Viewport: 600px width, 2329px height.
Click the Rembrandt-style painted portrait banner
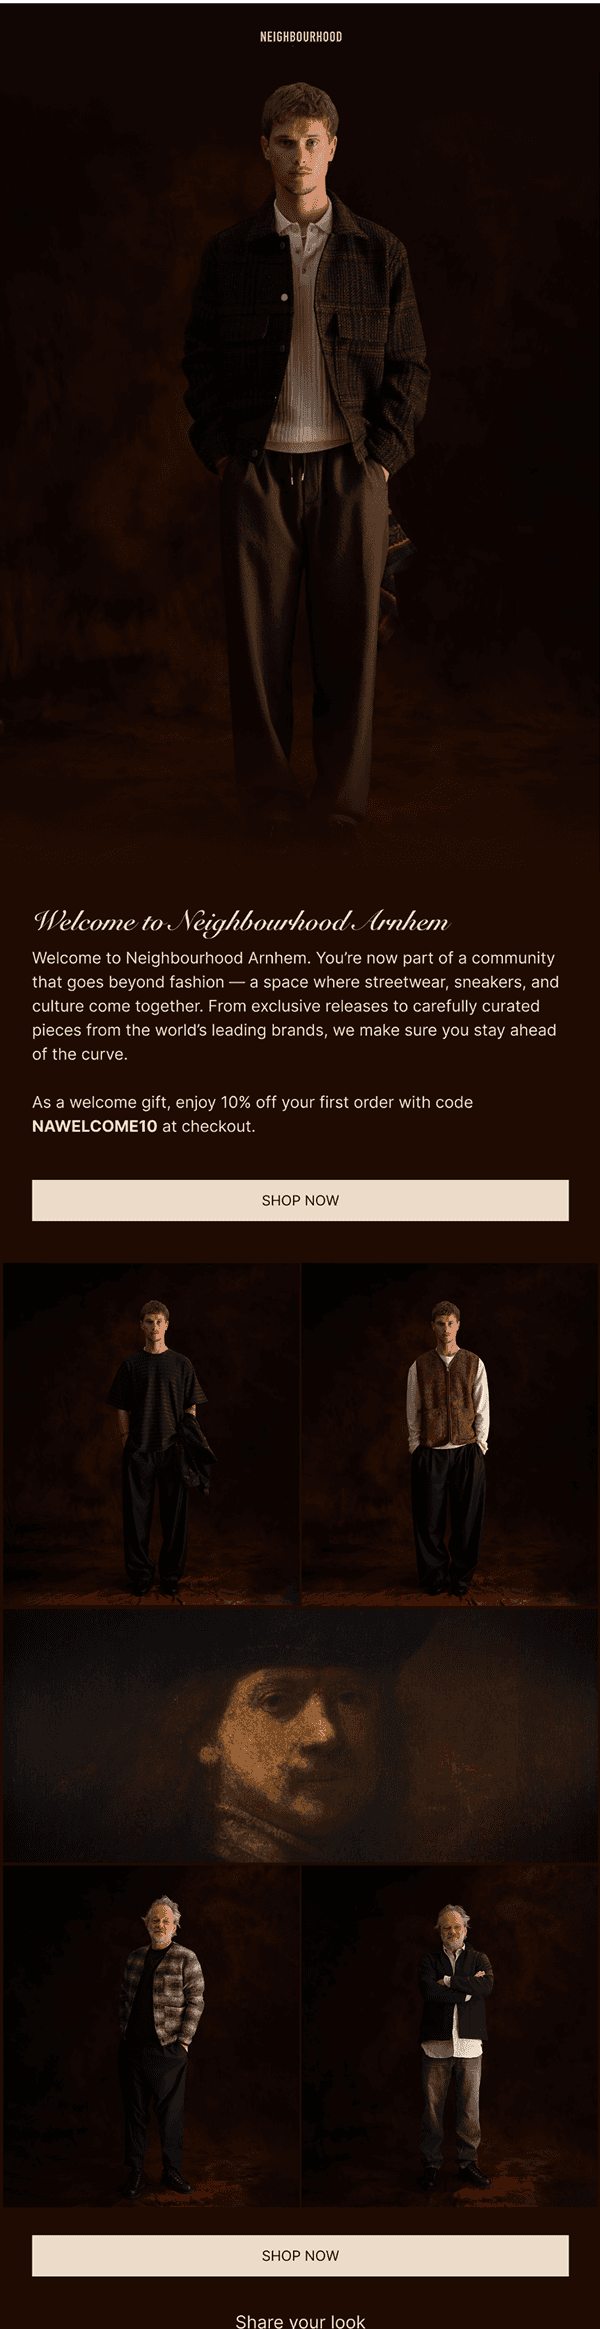click(300, 1736)
